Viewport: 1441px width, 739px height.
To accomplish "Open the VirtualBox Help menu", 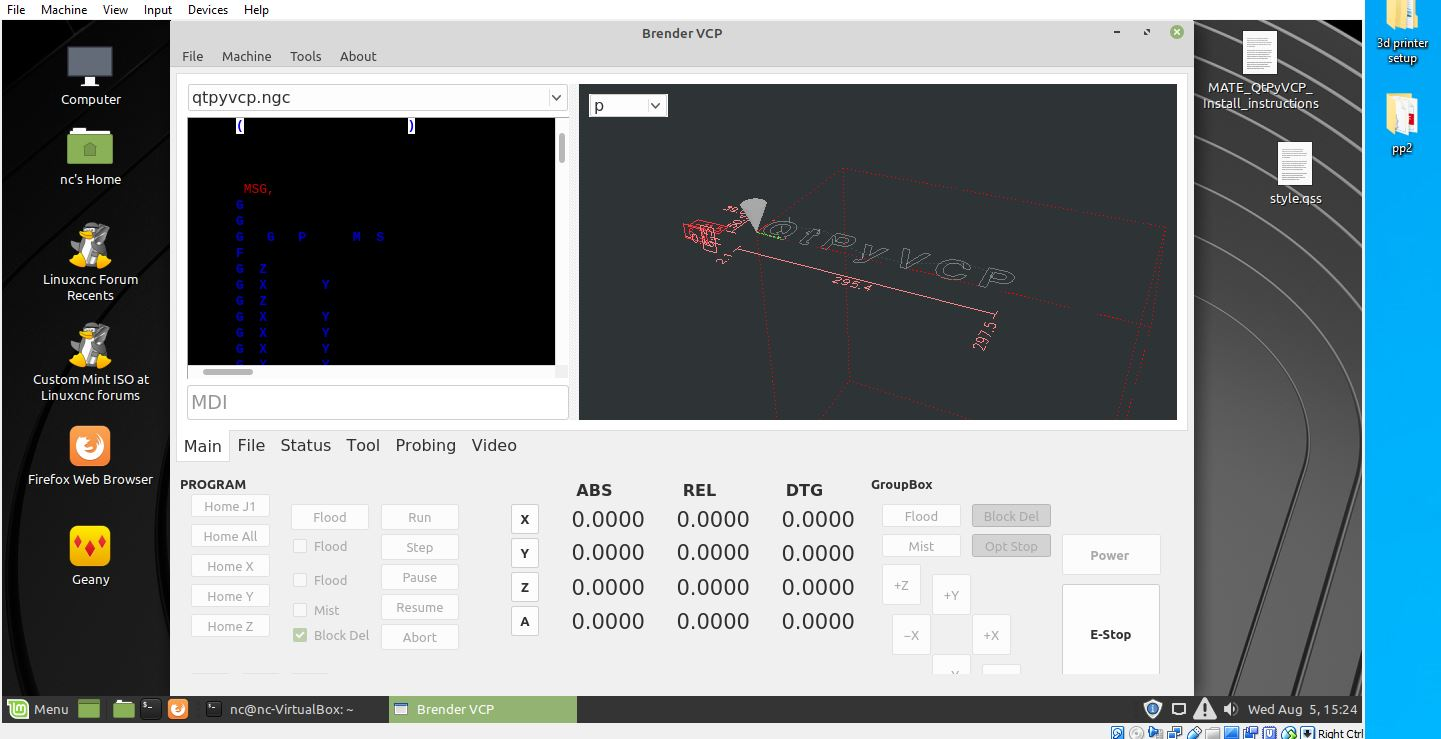I will (256, 9).
